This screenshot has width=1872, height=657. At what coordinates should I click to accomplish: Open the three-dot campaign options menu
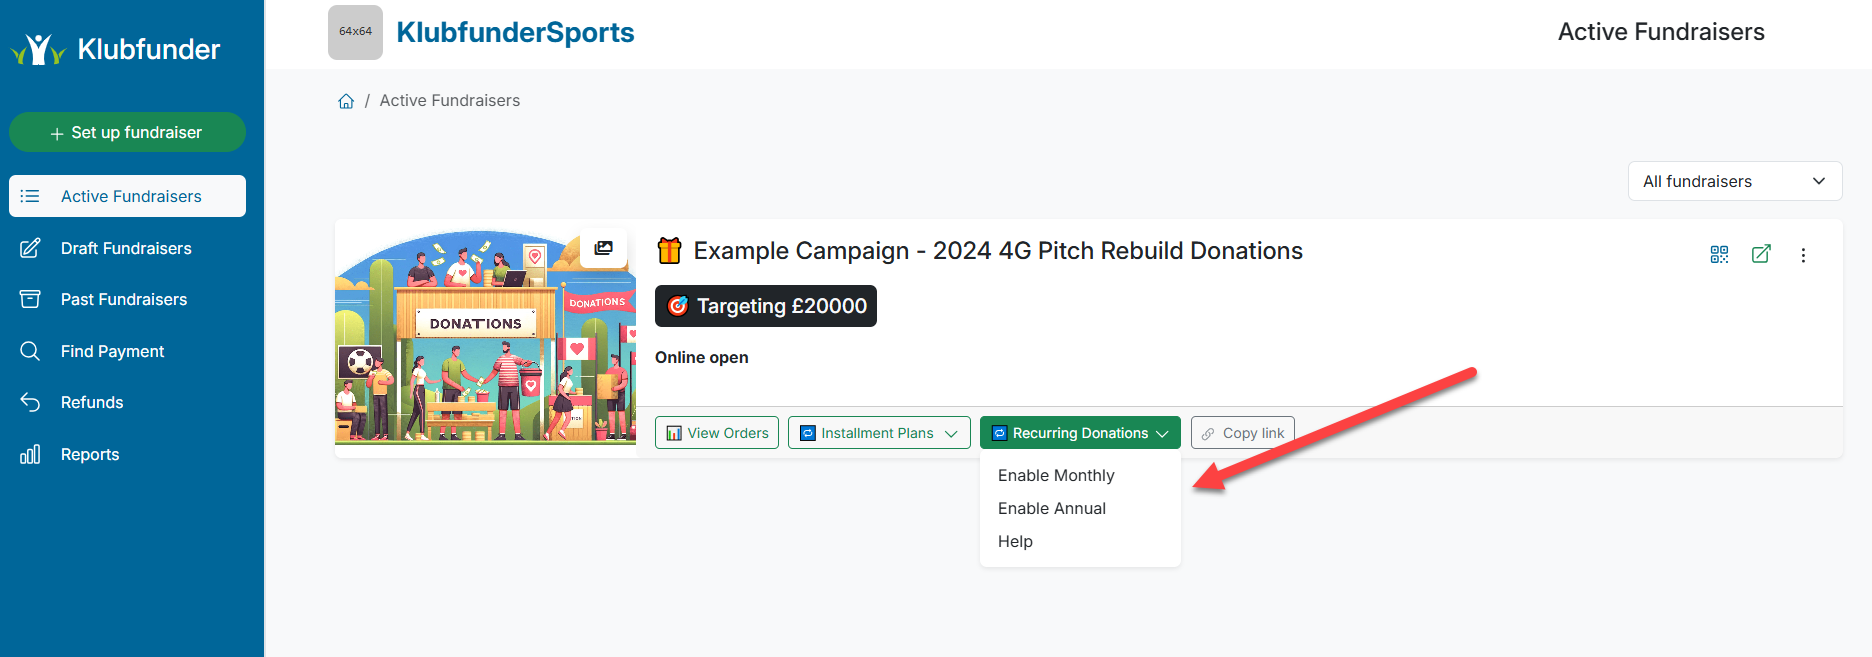1803,255
